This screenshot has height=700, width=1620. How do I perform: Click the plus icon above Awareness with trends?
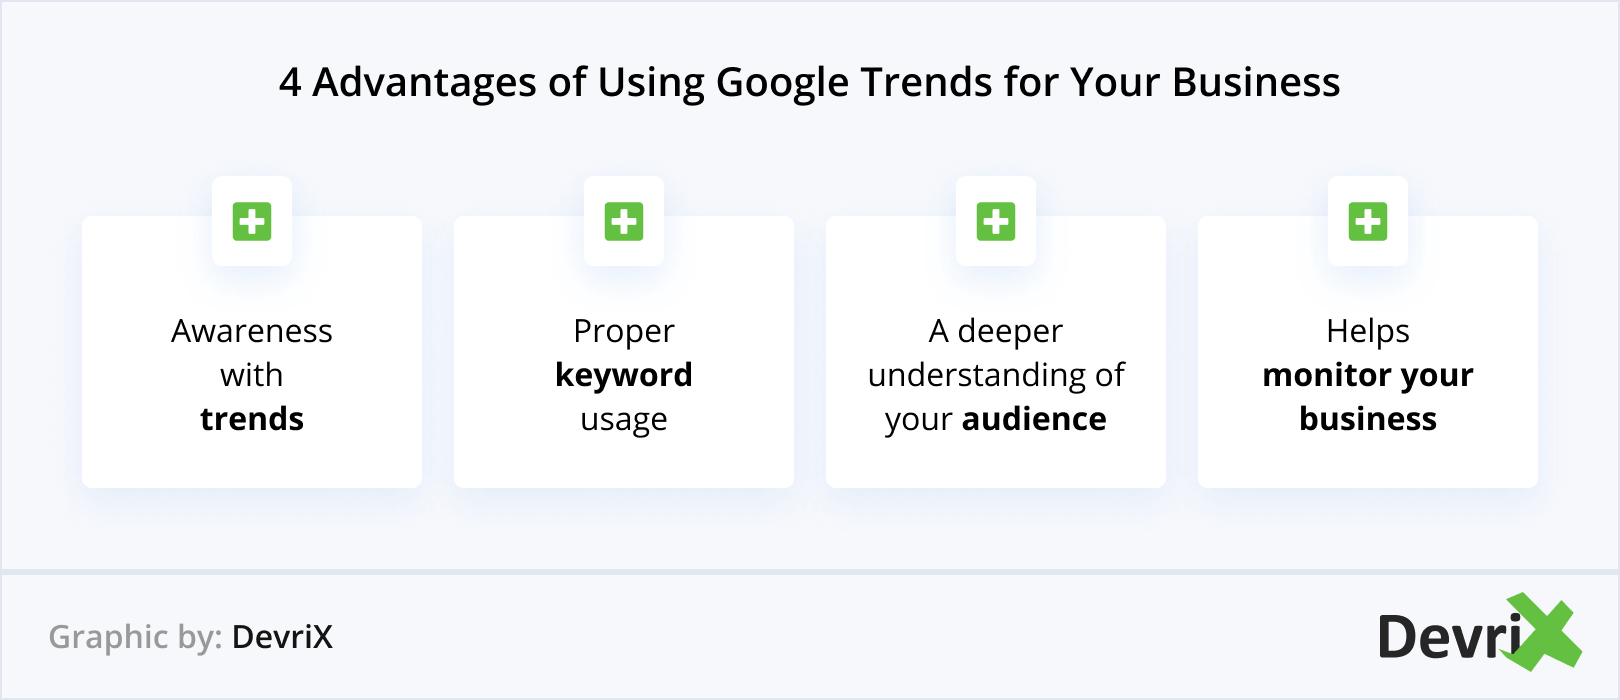[x=252, y=221]
